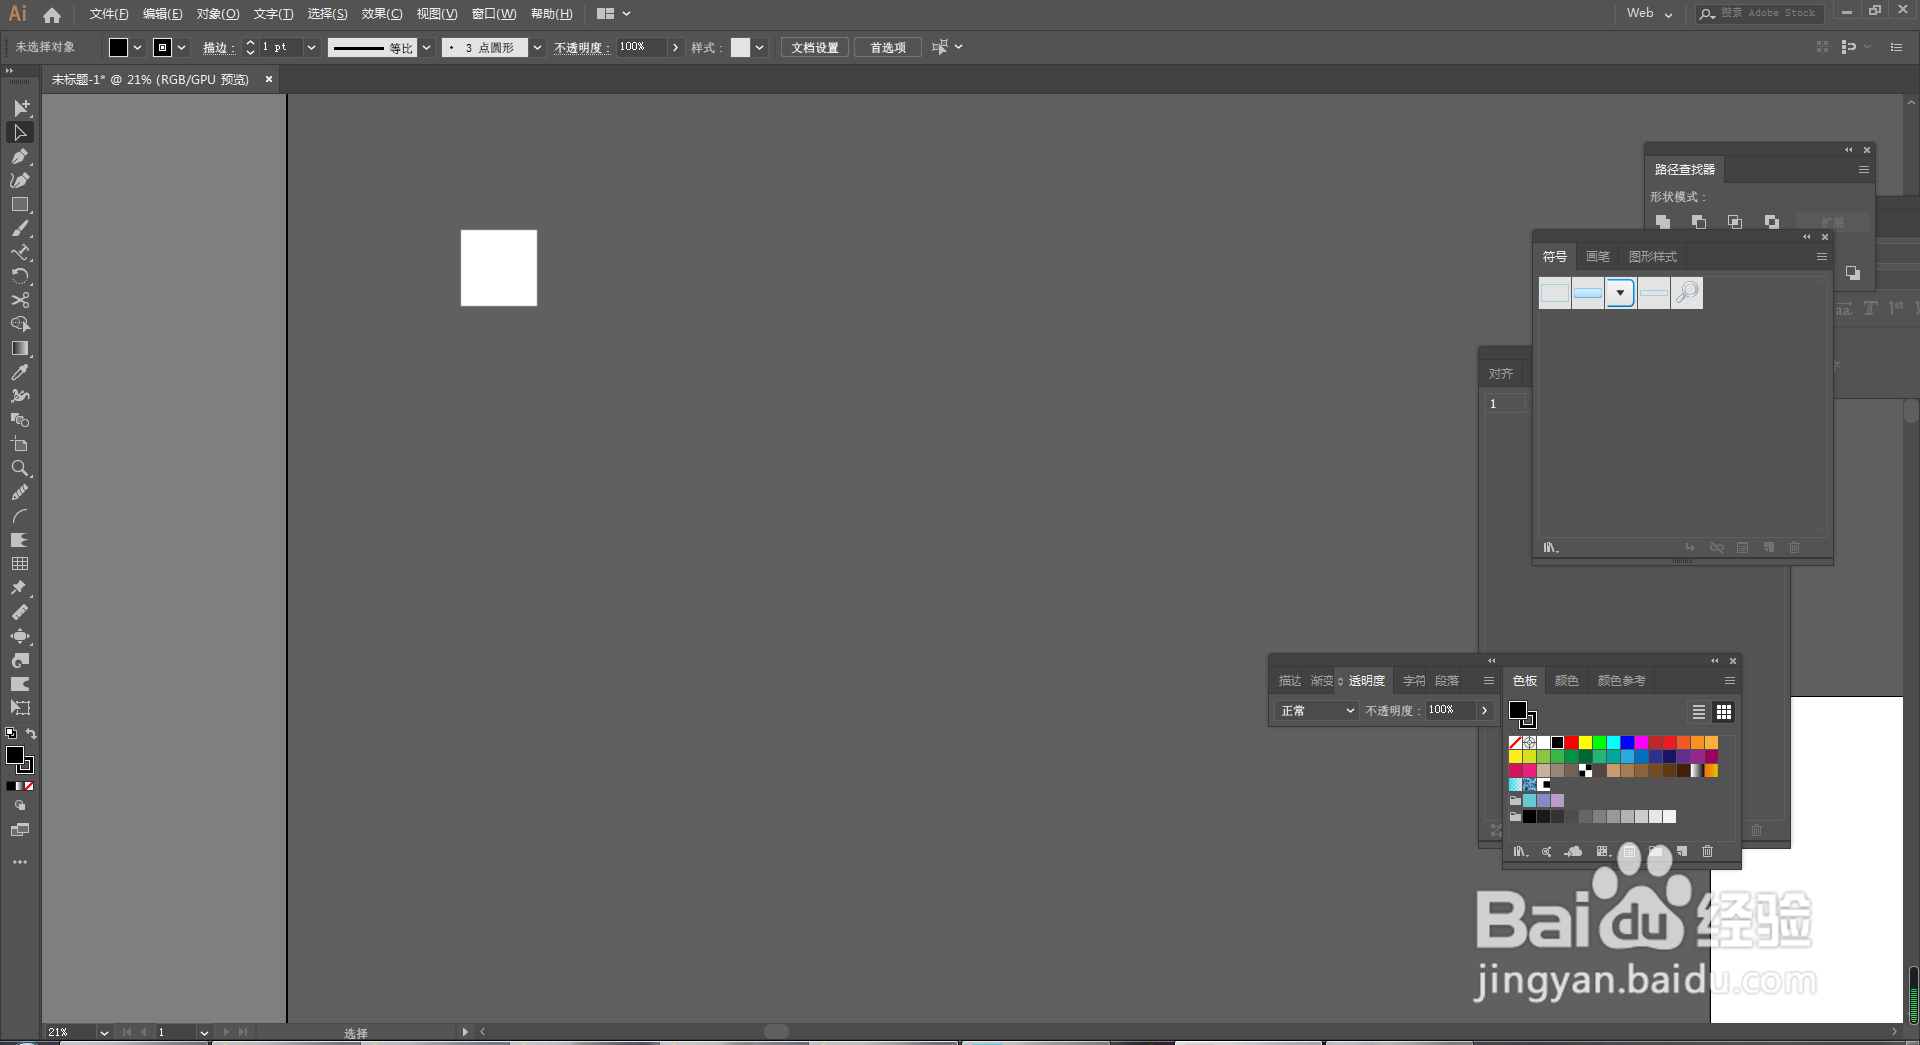
Task: Pick the None swatch with red slash
Action: click(x=1516, y=742)
